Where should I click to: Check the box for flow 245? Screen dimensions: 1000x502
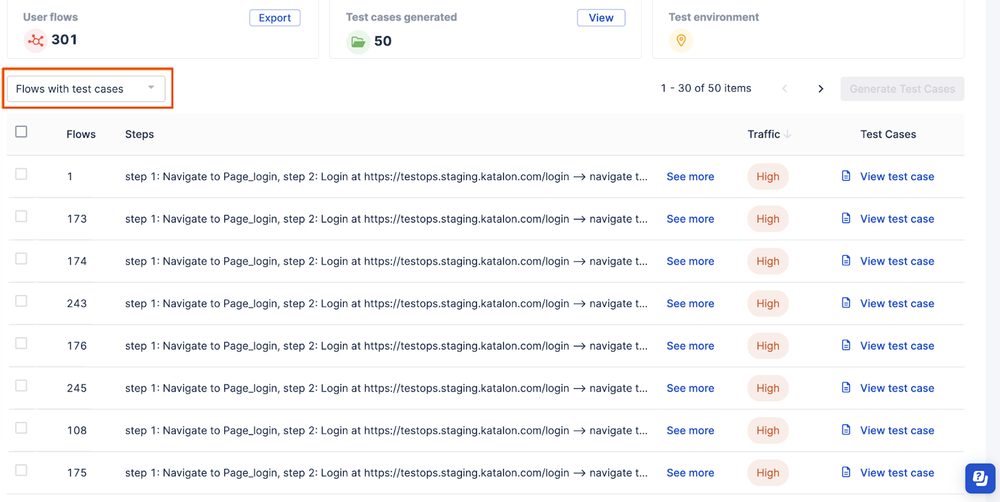pos(21,386)
